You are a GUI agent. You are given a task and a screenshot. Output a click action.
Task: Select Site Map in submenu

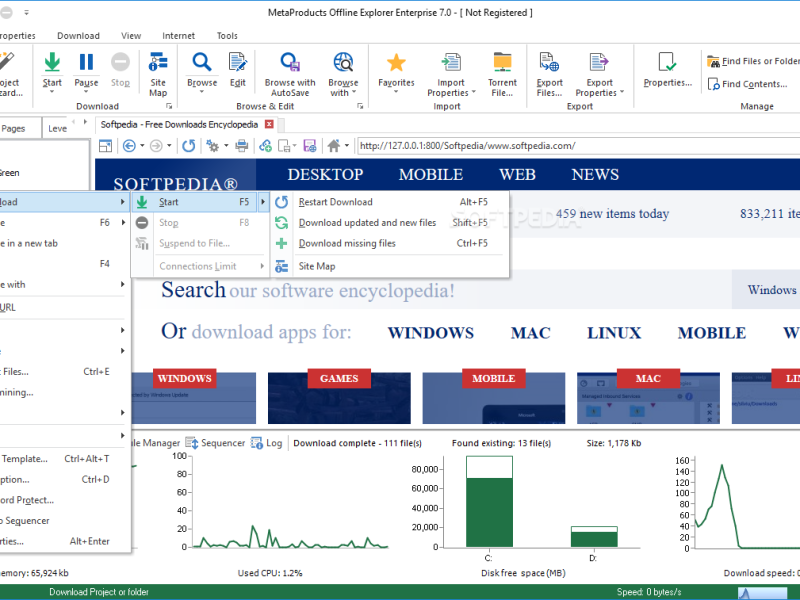tap(390, 266)
